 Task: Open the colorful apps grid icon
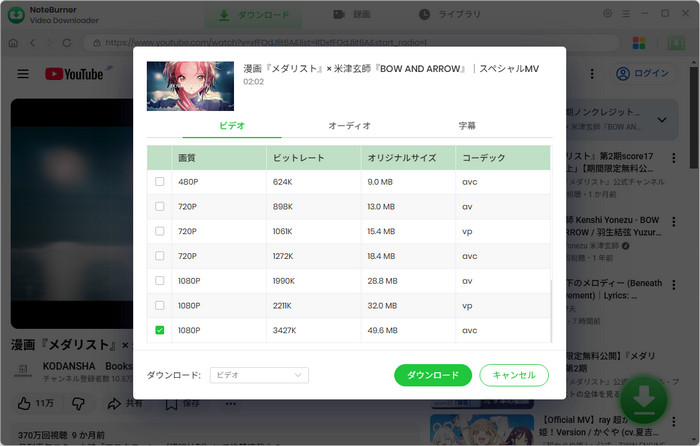point(639,43)
